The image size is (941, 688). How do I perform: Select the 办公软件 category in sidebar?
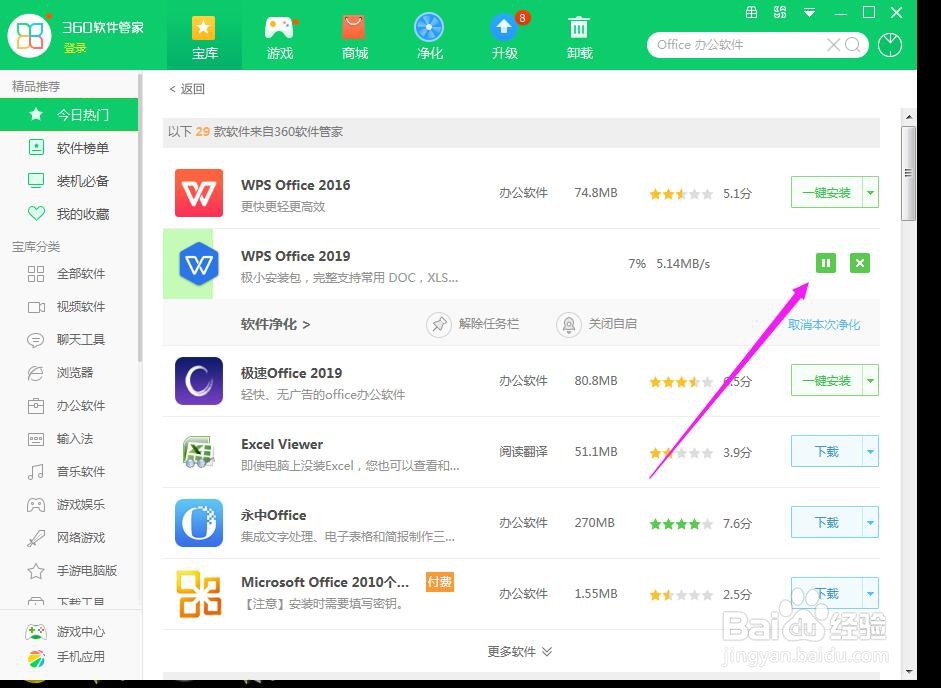pos(69,406)
